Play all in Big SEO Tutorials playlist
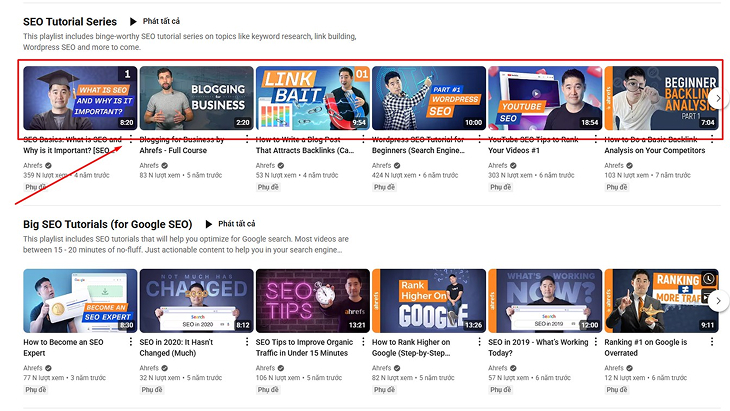Screen dimensions: 730x411 click(x=230, y=224)
